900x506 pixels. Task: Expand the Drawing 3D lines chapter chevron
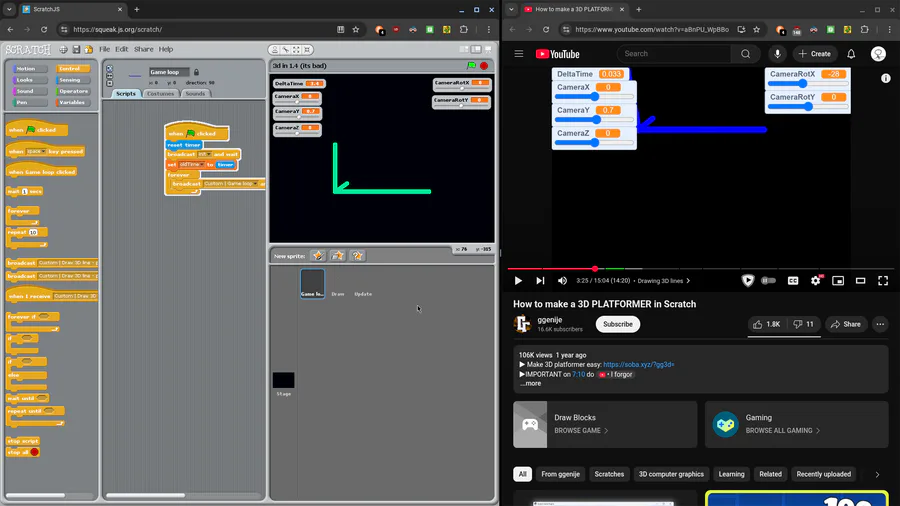pyautogui.click(x=688, y=281)
